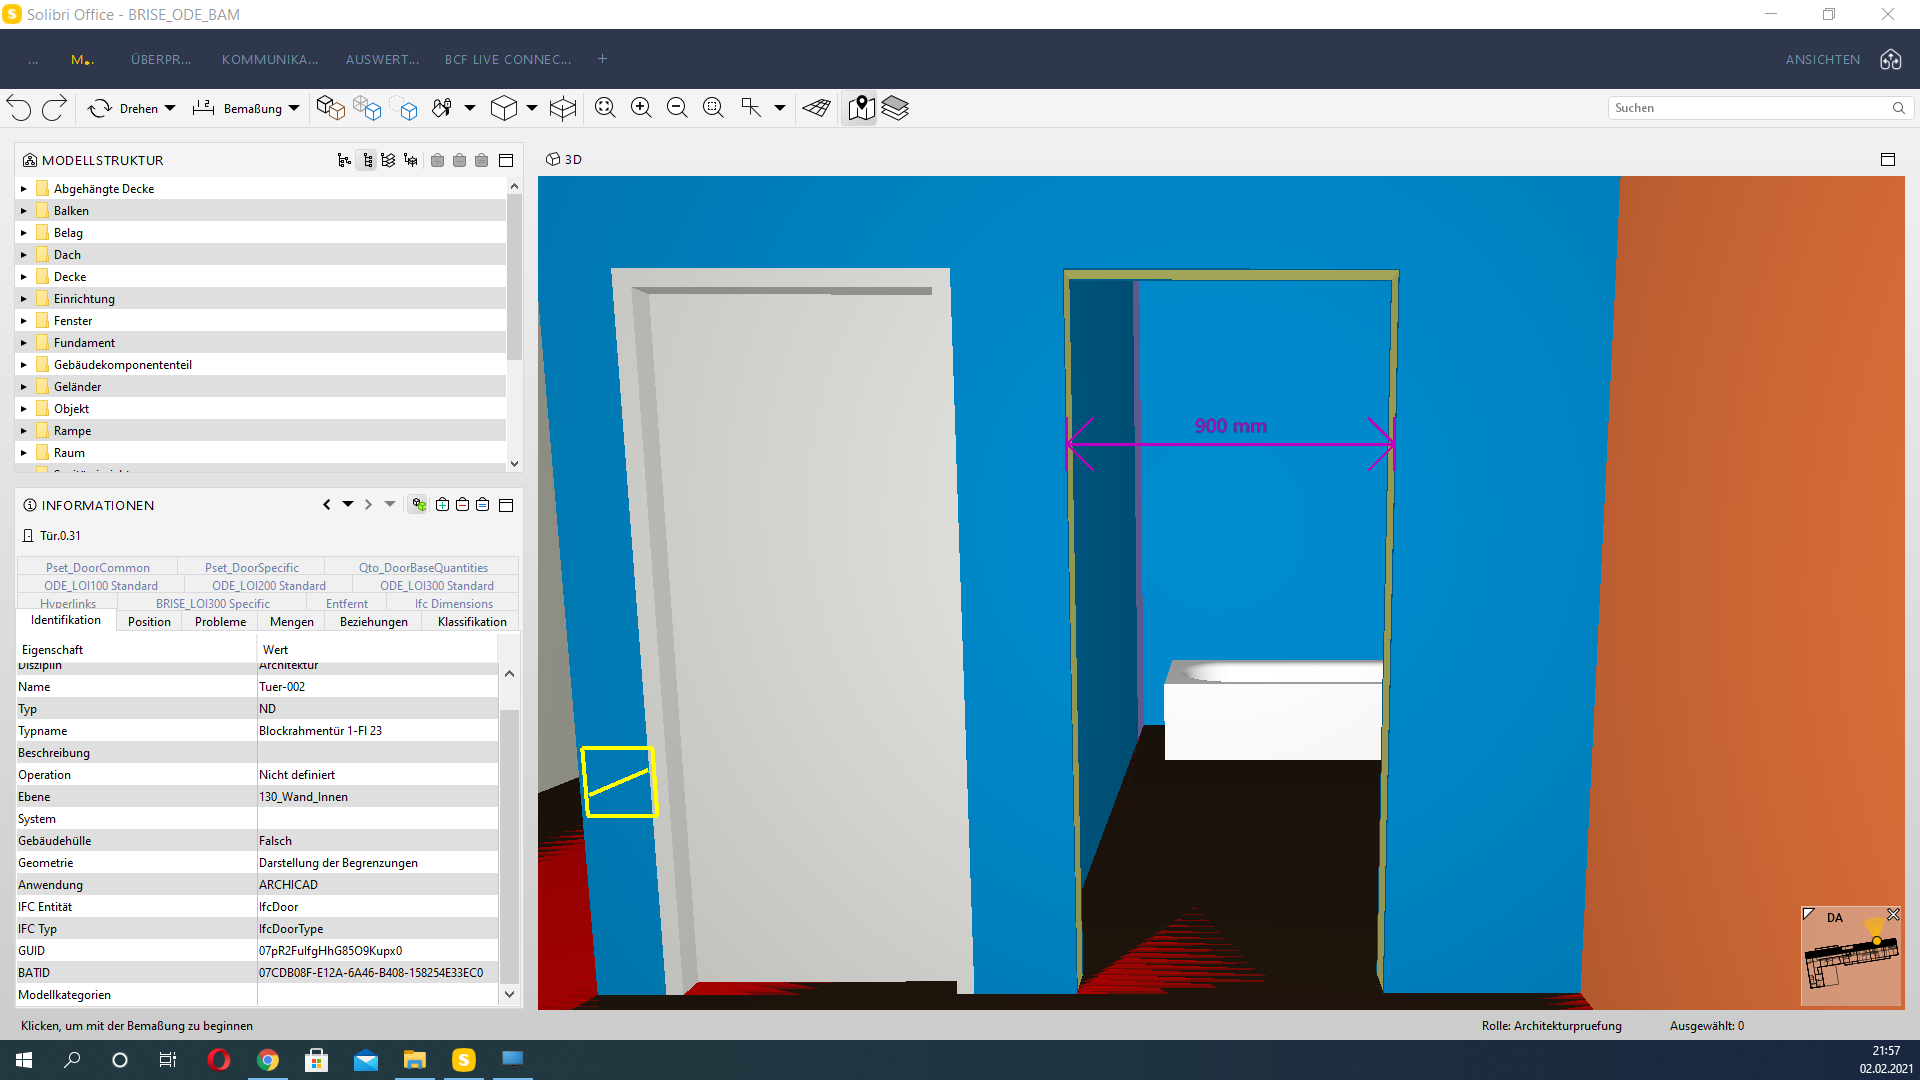Select the first hierarchy mode icon in Modellstruktur

coord(345,160)
